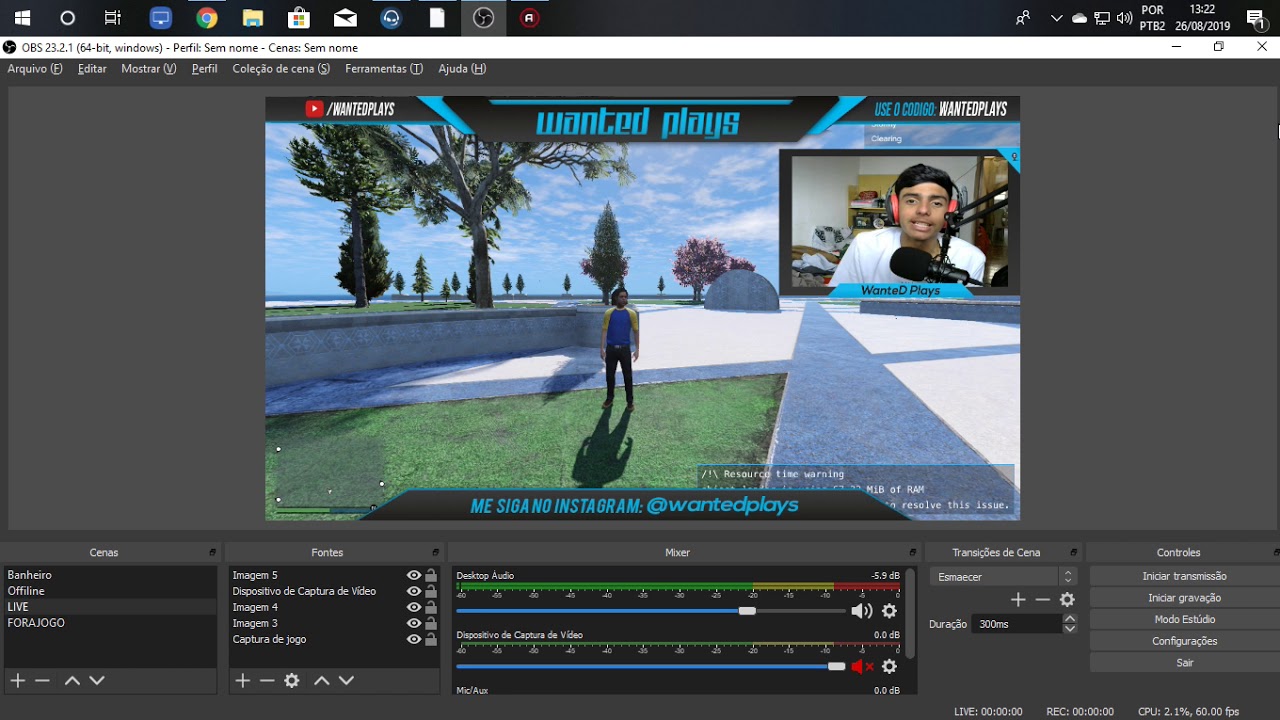Image resolution: width=1280 pixels, height=720 pixels.
Task: Click Duração 300ms input field
Action: pyautogui.click(x=1017, y=623)
